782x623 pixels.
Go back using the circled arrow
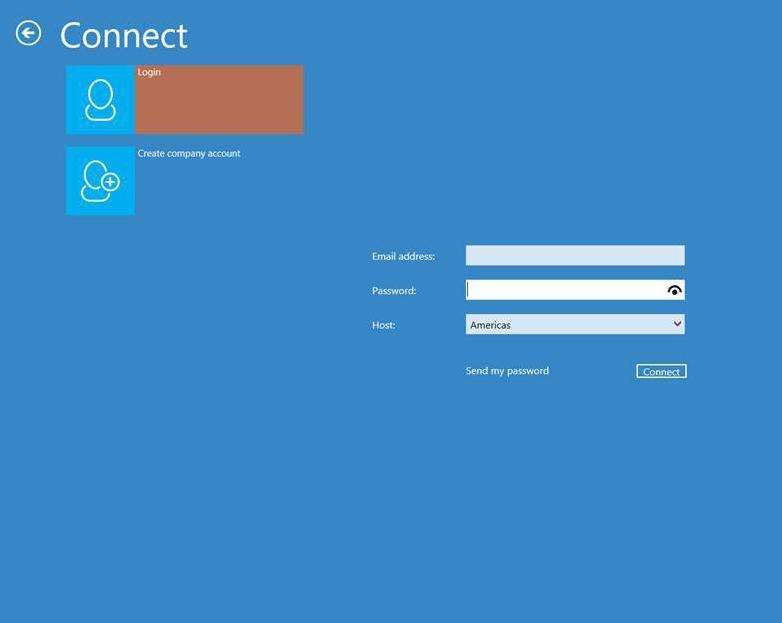(28, 33)
